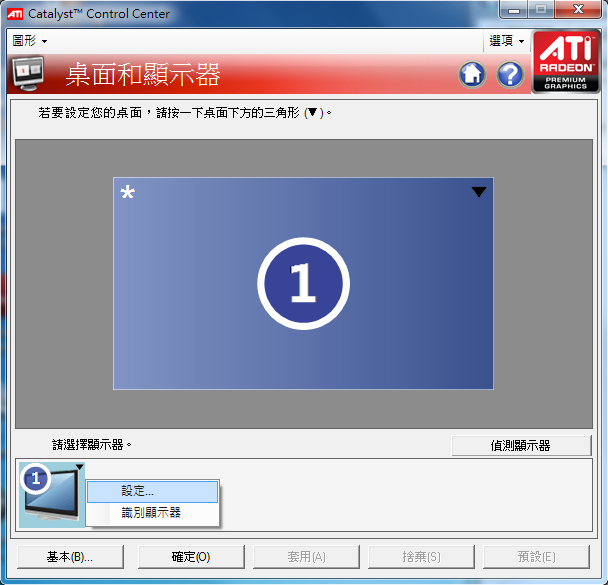
Task: Click the 基本(B)... button
Action: coord(70,557)
